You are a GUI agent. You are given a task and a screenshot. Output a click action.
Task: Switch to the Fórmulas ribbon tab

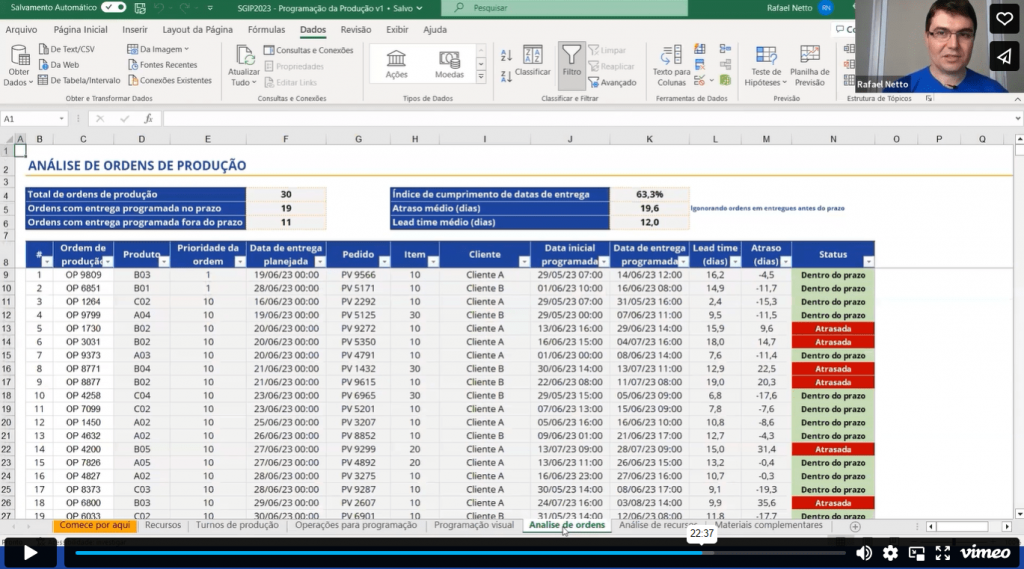pos(266,30)
